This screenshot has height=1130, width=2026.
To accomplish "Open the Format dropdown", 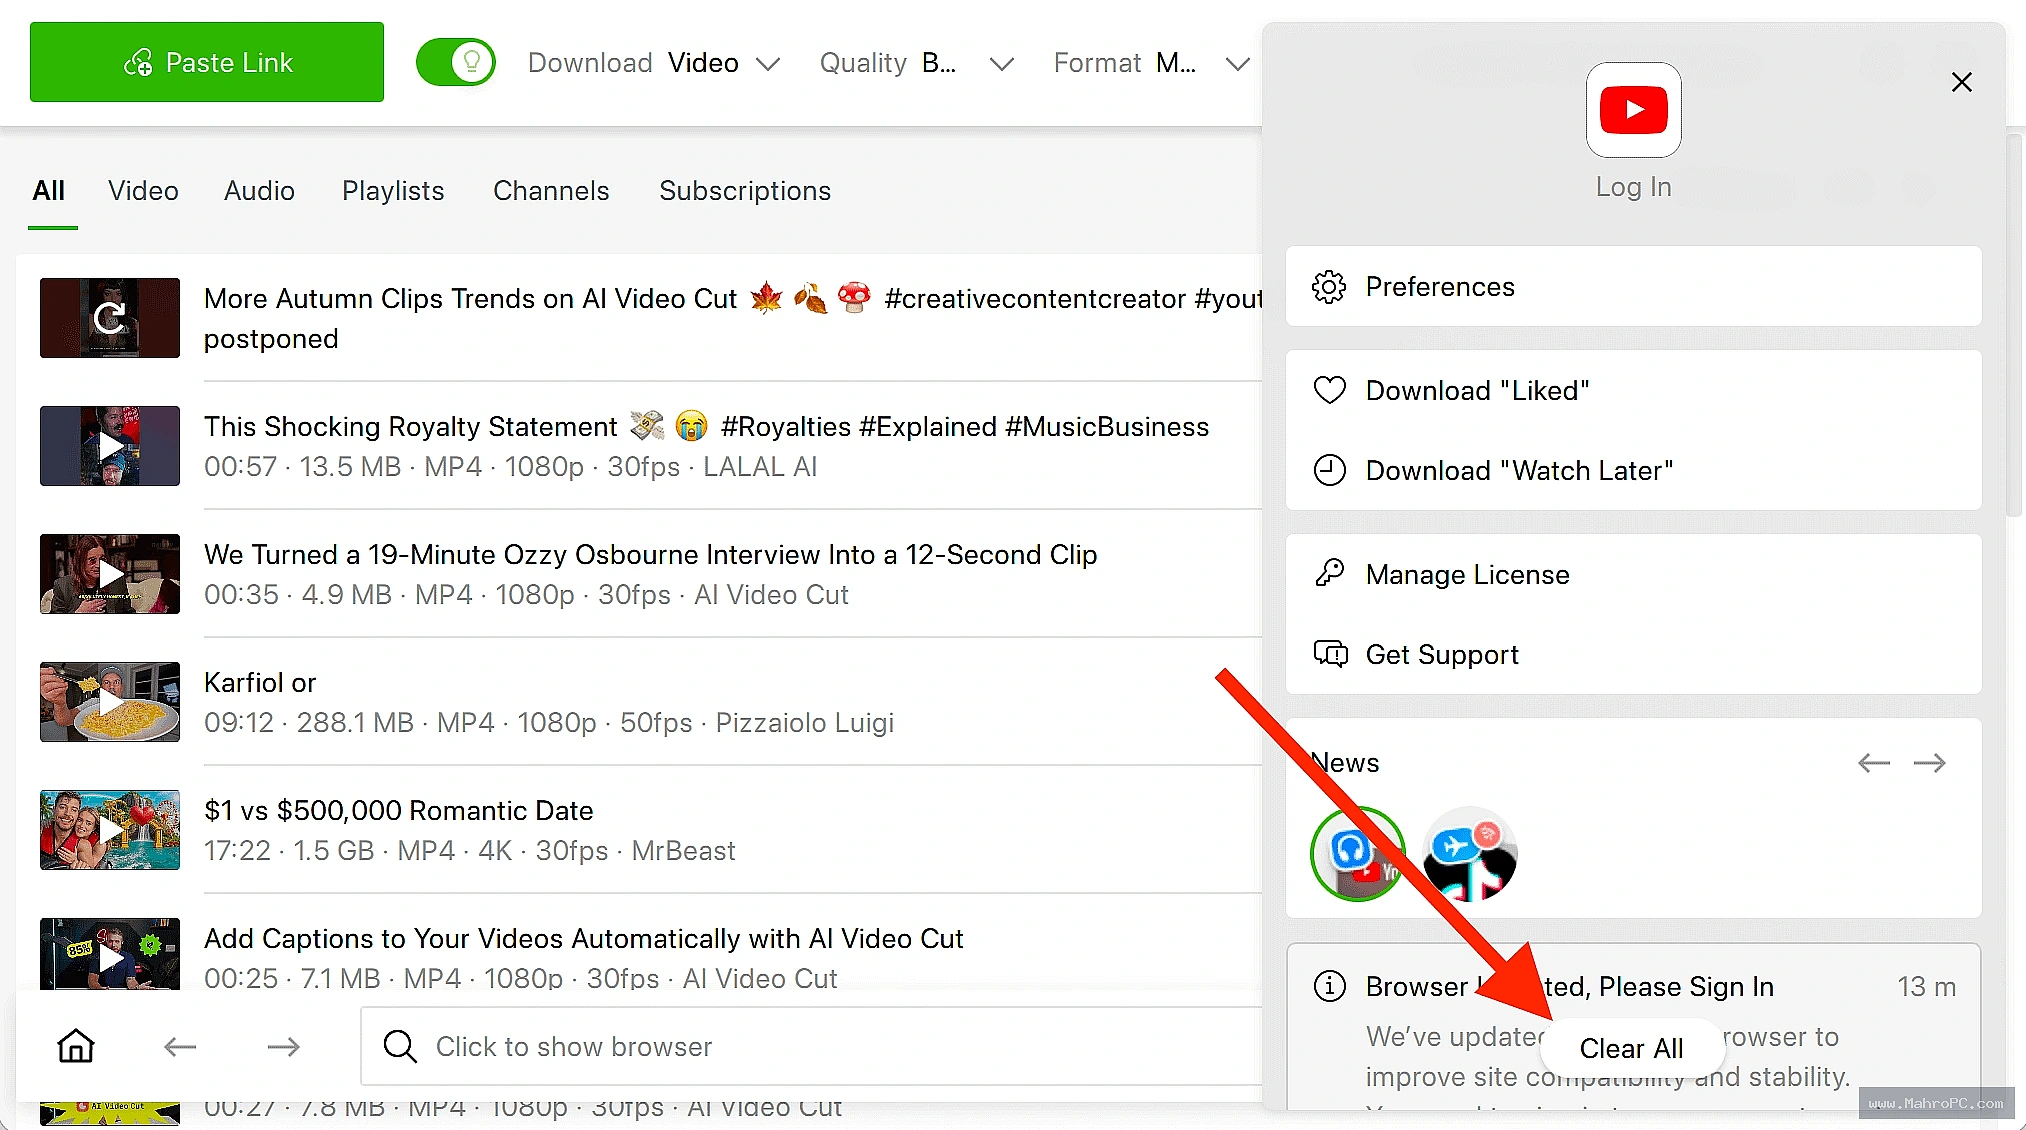I will (x=1152, y=63).
